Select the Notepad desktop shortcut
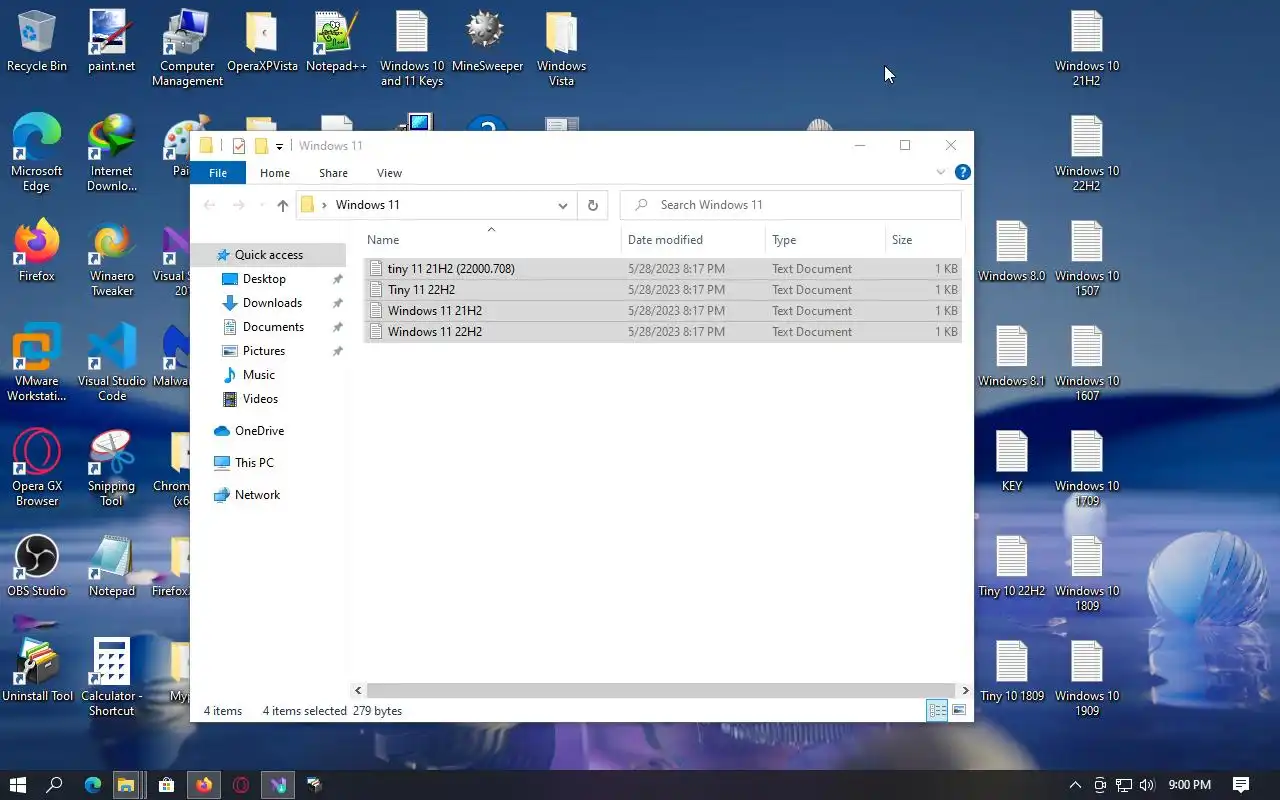The width and height of the screenshot is (1280, 800). point(111,565)
